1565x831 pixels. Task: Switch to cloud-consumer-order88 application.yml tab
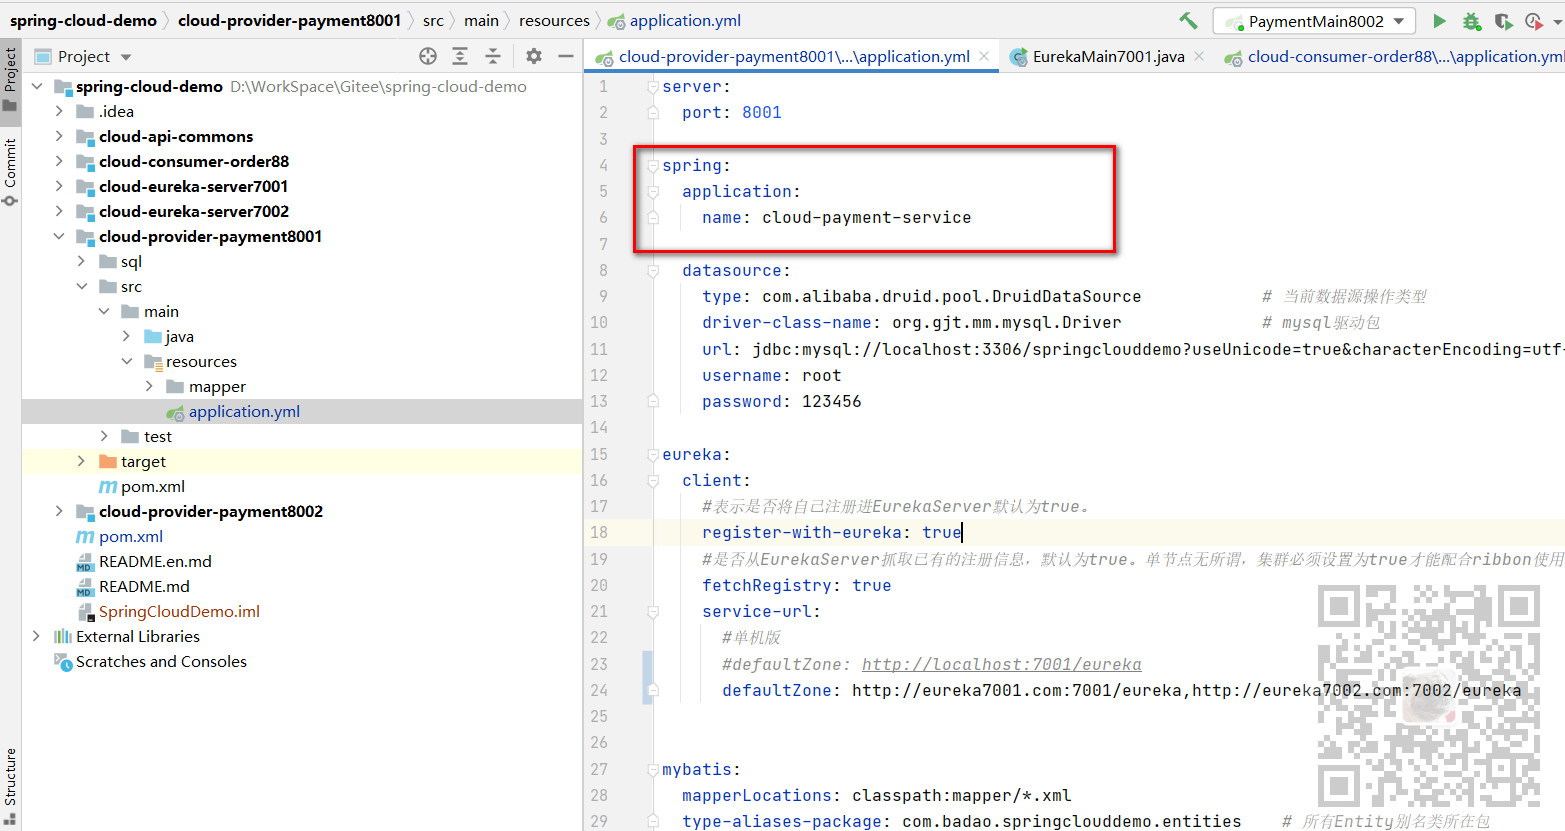point(1394,57)
